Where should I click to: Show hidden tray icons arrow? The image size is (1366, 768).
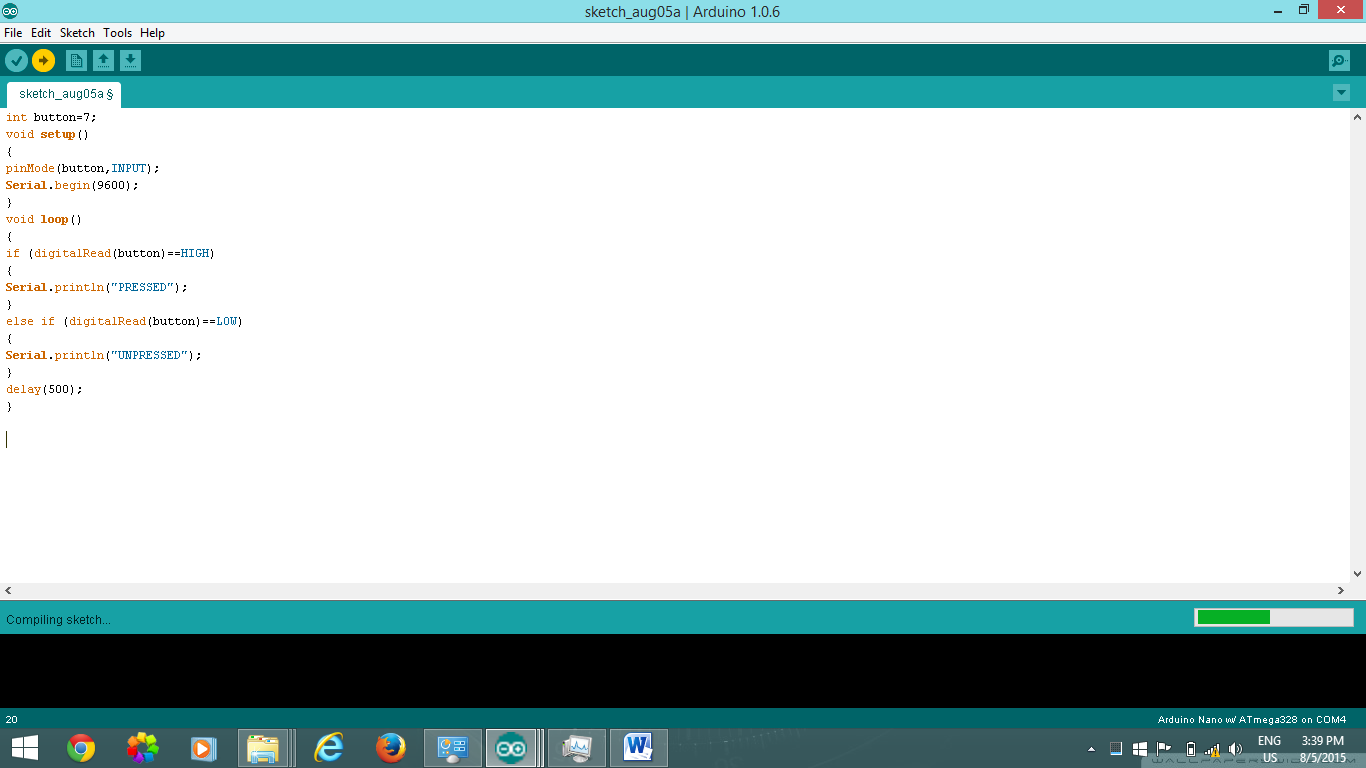(1091, 749)
